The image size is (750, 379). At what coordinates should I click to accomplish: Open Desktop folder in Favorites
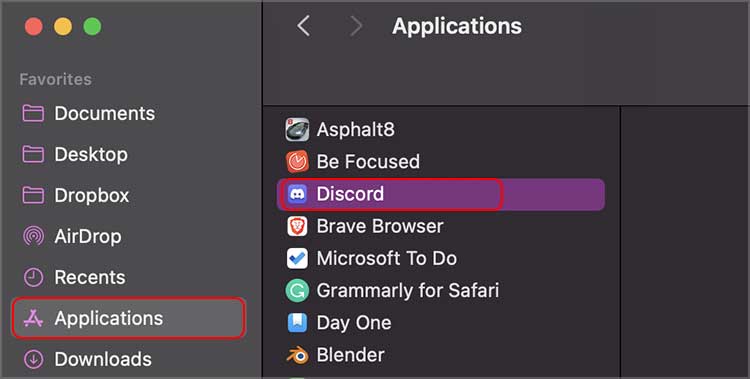point(75,154)
